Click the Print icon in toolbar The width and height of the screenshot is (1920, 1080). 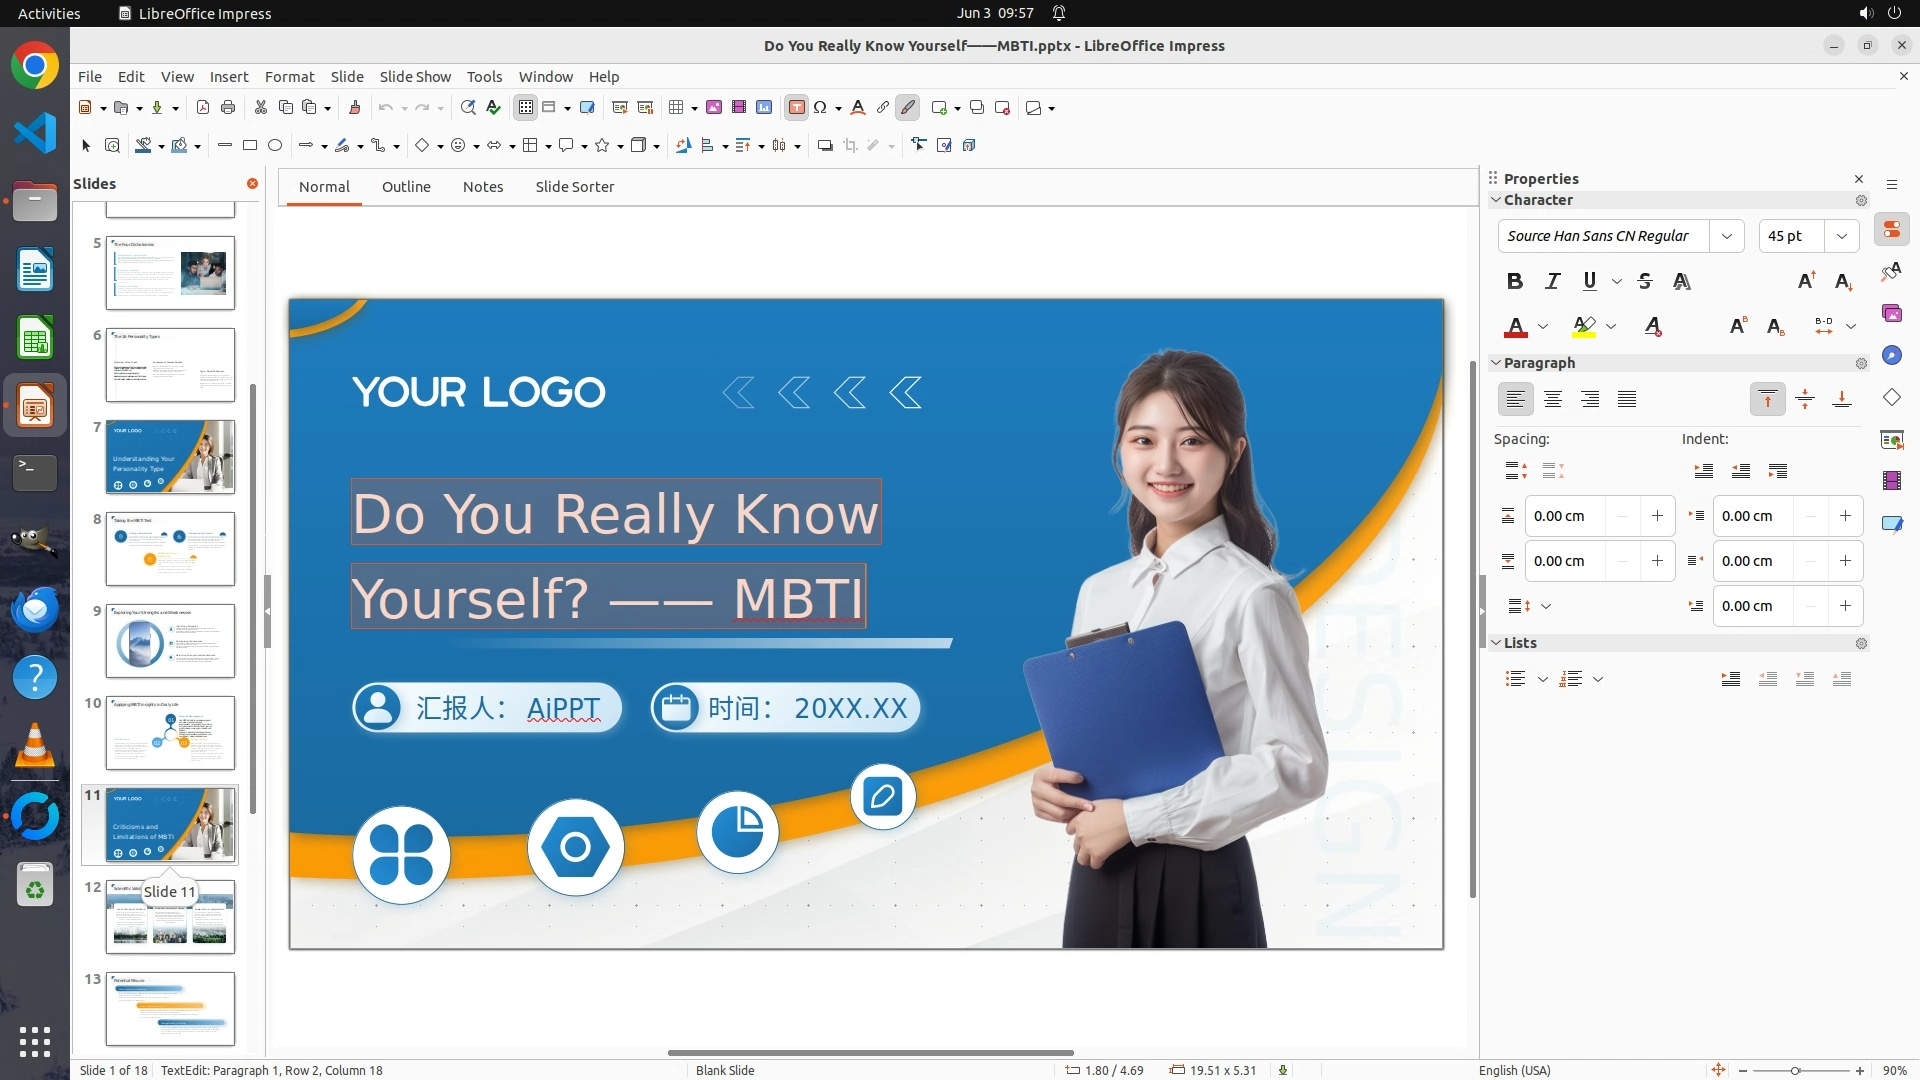click(228, 108)
